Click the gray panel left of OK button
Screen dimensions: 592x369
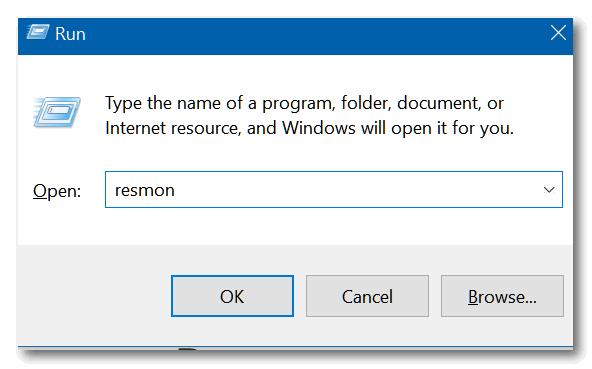(94, 296)
